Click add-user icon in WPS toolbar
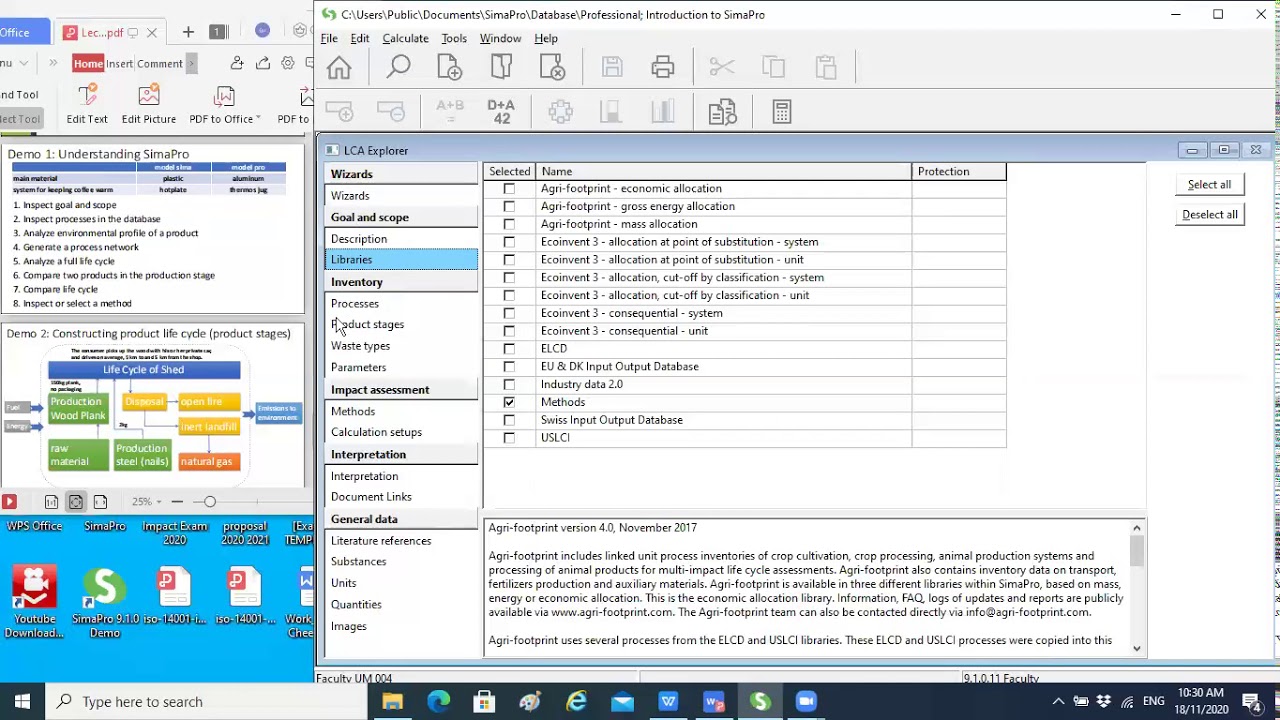The width and height of the screenshot is (1280, 720). 237,63
